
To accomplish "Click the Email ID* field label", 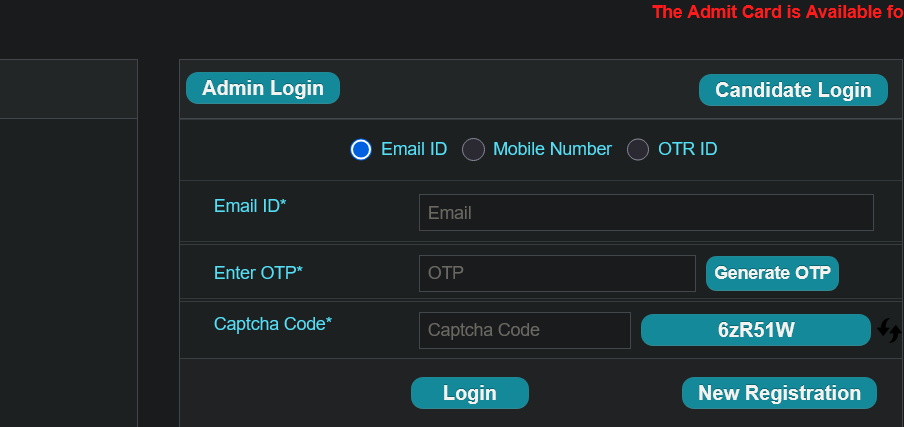I will (x=250, y=206).
